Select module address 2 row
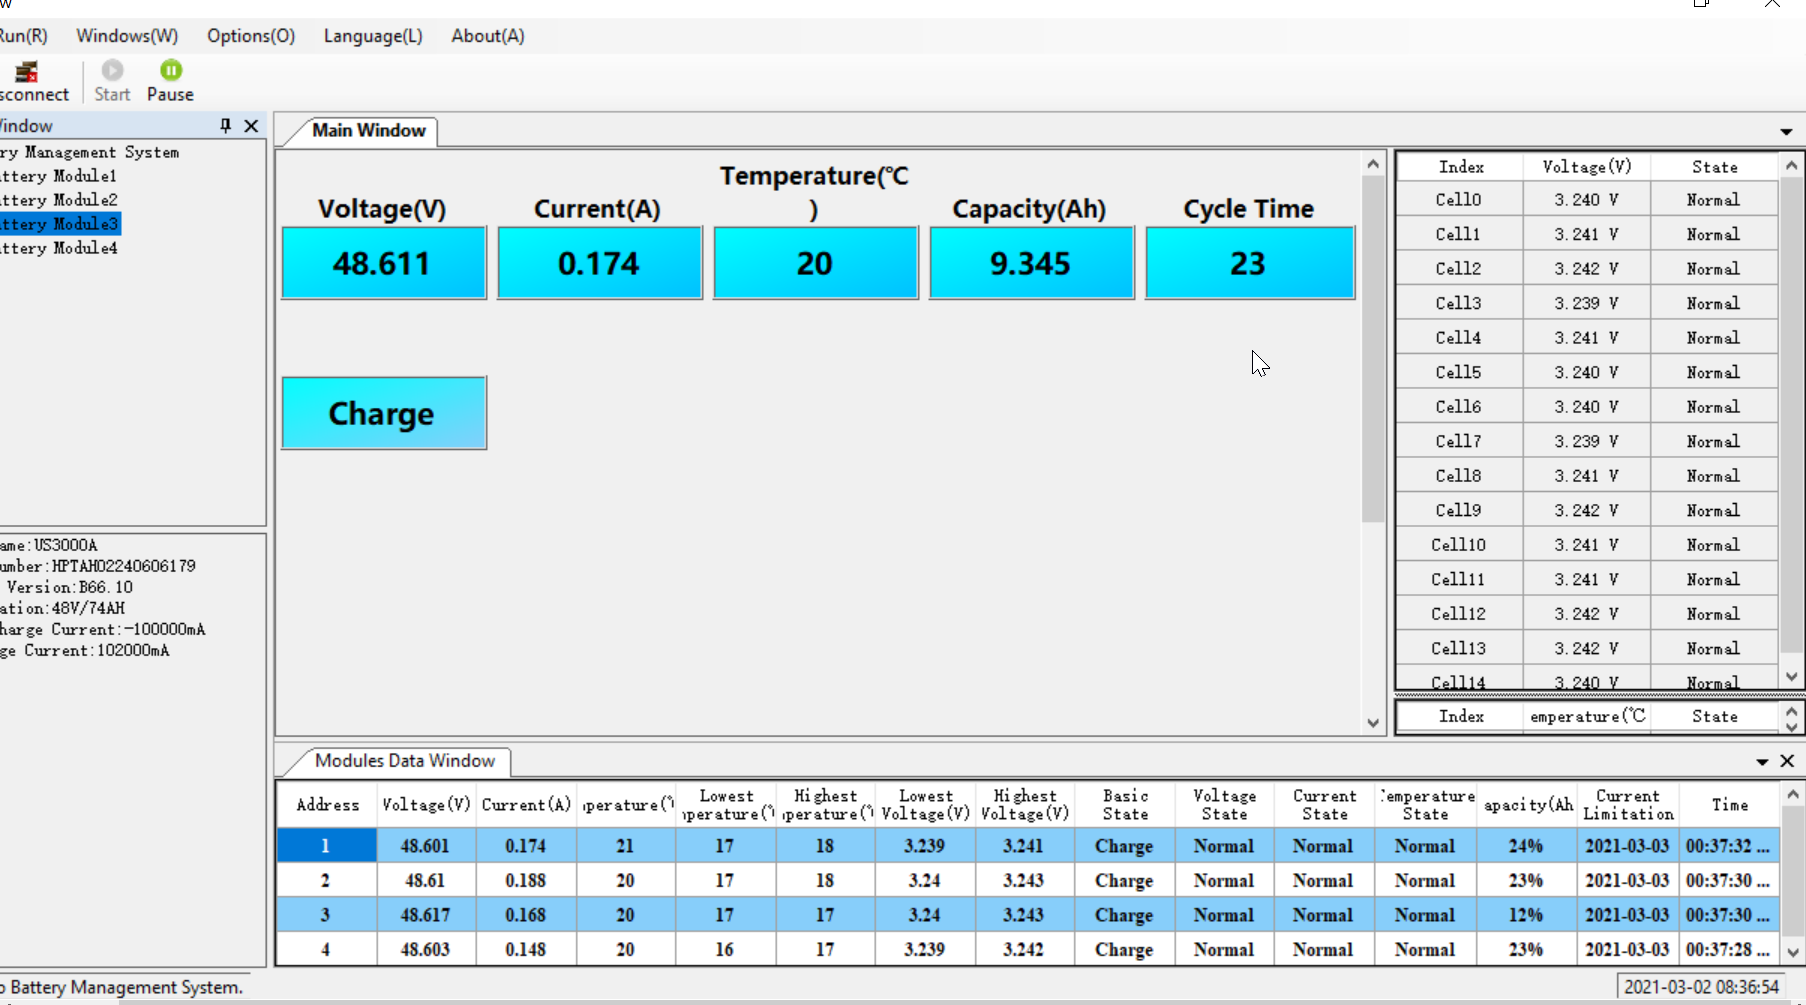The height and width of the screenshot is (1005, 1806). 325,881
